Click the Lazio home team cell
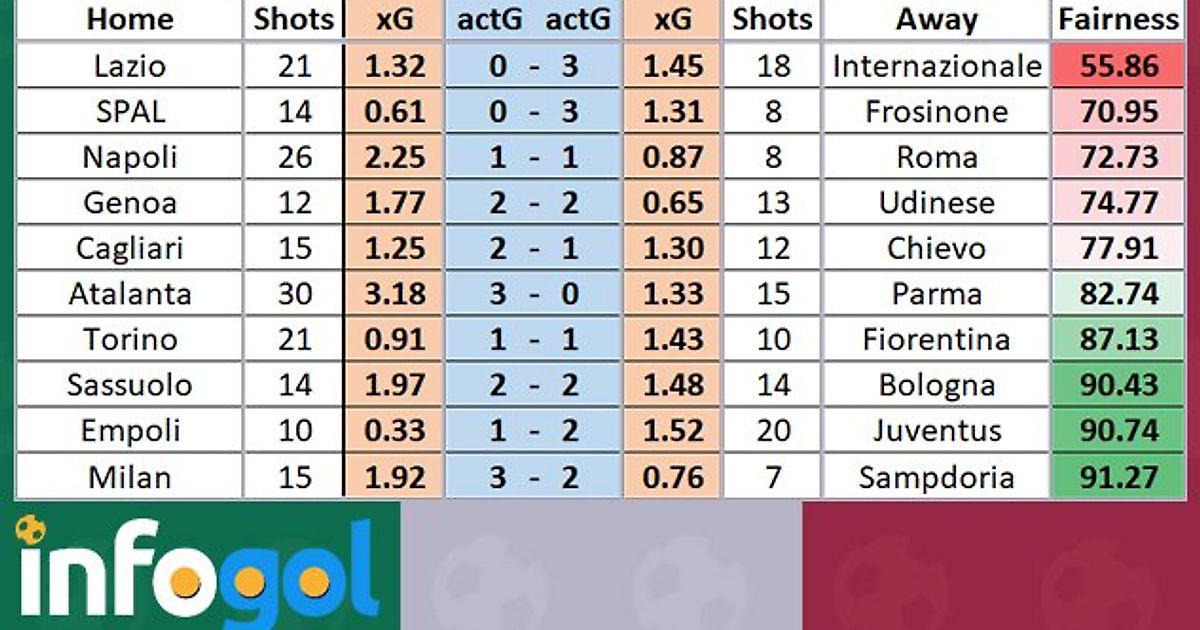Image resolution: width=1200 pixels, height=630 pixels. pos(130,66)
